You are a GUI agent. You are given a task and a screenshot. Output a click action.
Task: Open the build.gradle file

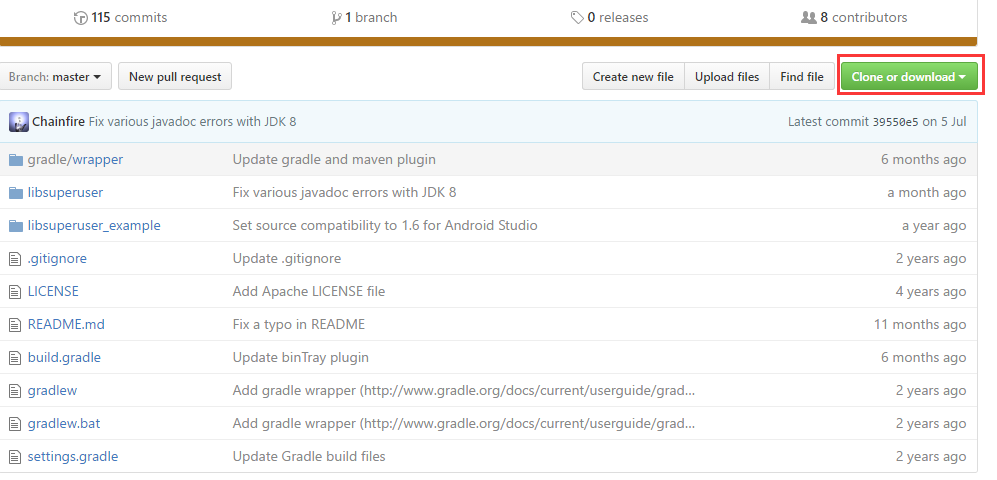(x=64, y=357)
